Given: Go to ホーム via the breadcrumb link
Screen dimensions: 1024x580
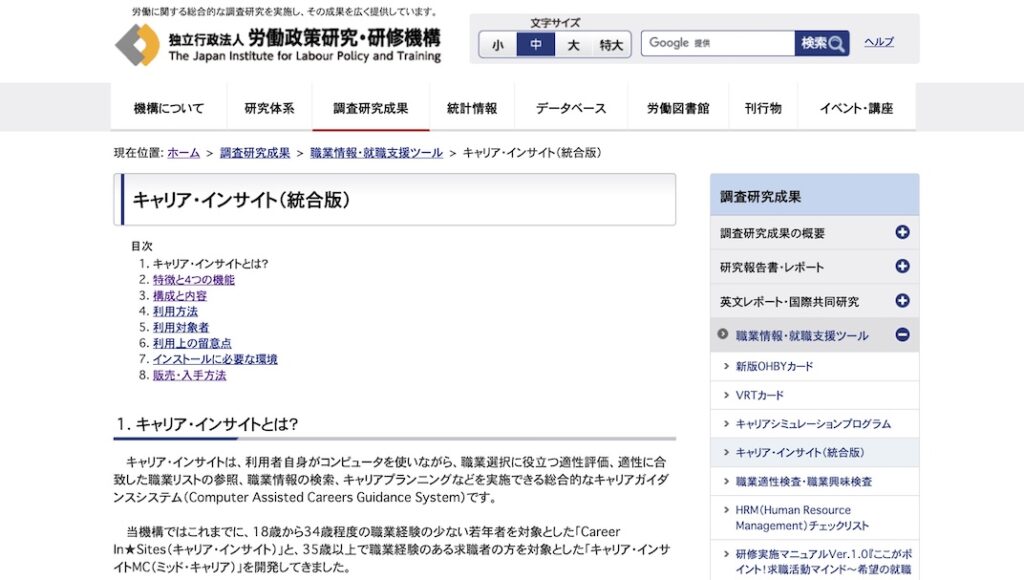Looking at the screenshot, I should point(183,153).
